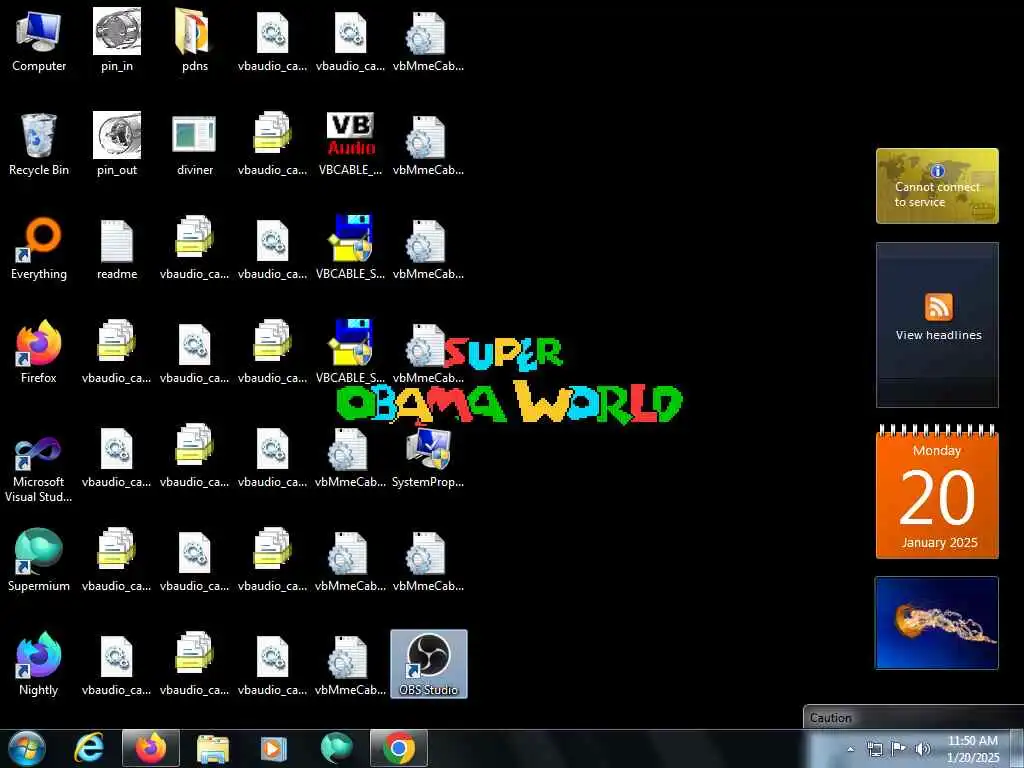
Task: Click the Weather gadget connection message
Action: [x=937, y=194]
